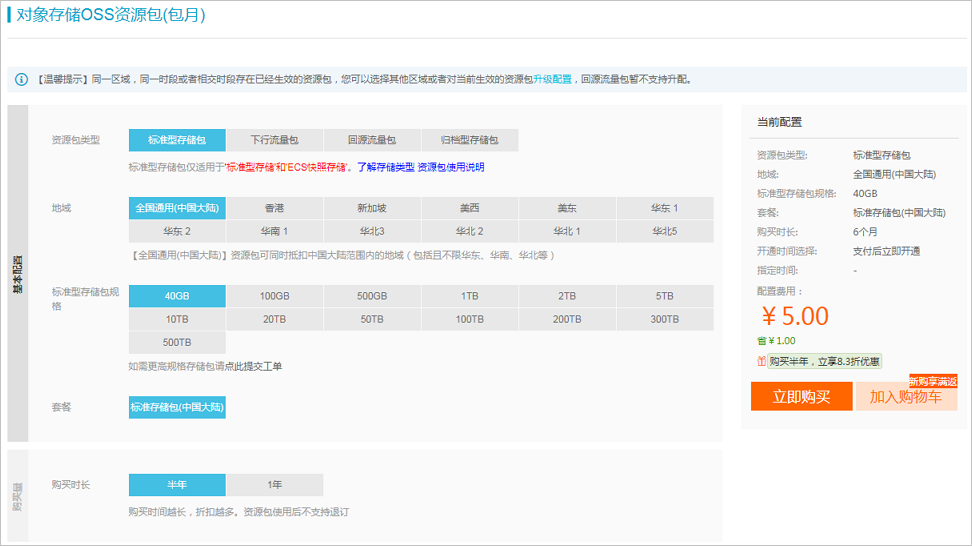Select the 2TB storage package size
This screenshot has height=546, width=972.
tap(567, 296)
